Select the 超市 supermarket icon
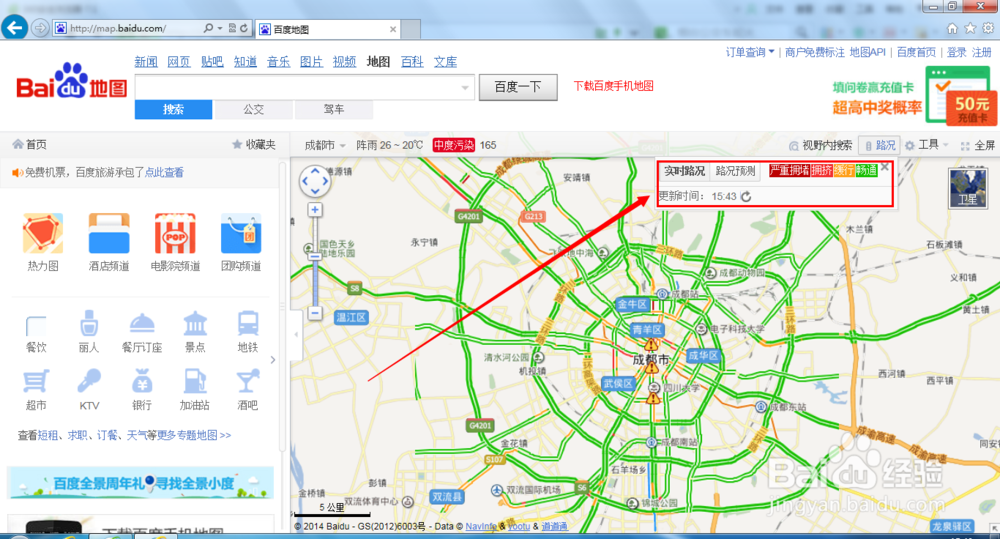This screenshot has height=539, width=1000. coord(36,381)
